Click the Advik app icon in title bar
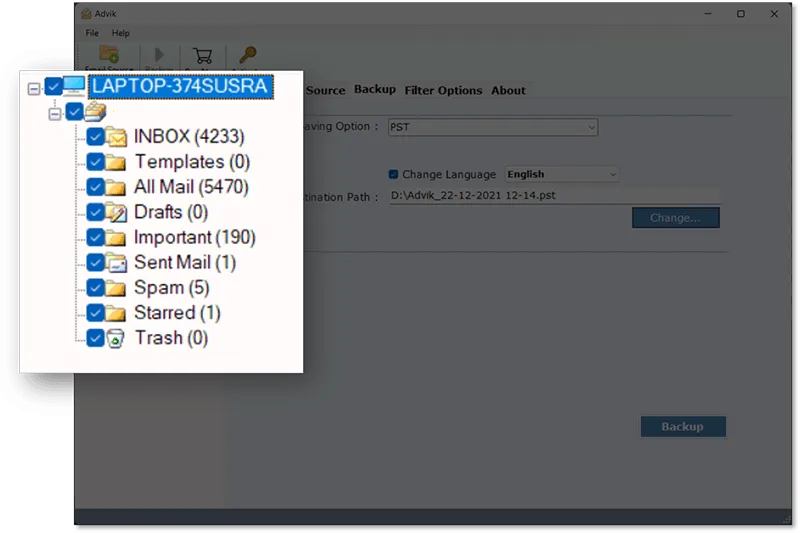Image resolution: width=800 pixels, height=533 pixels. coord(86,14)
